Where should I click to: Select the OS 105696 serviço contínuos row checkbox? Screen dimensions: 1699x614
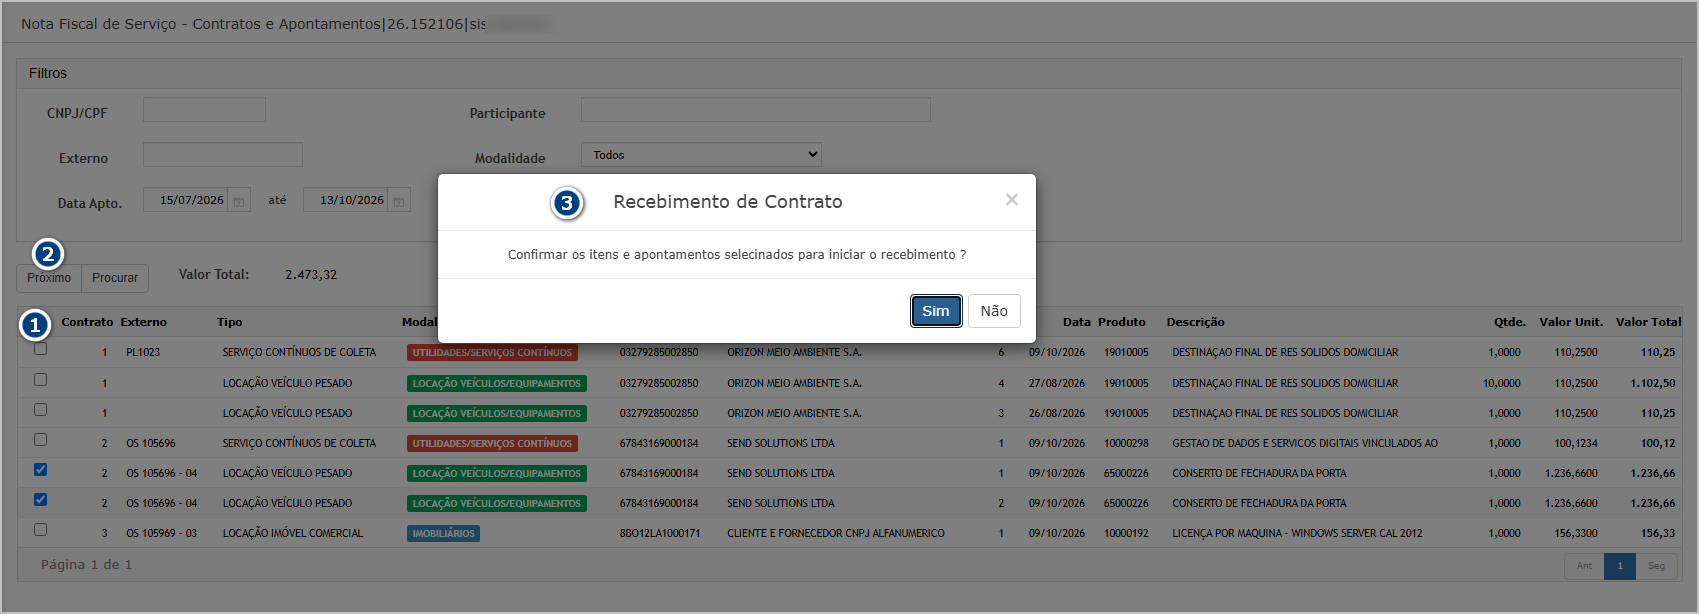[x=40, y=439]
